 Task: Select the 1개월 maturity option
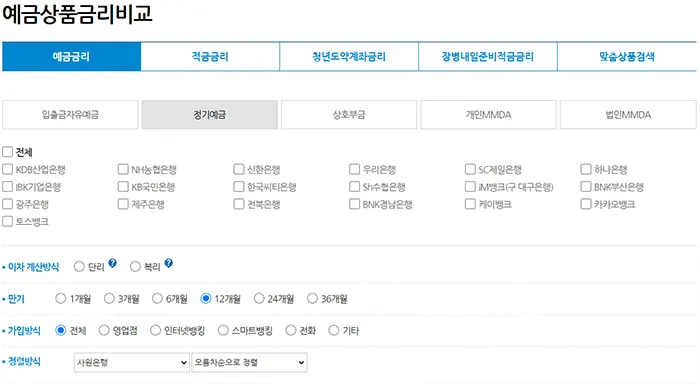60,298
